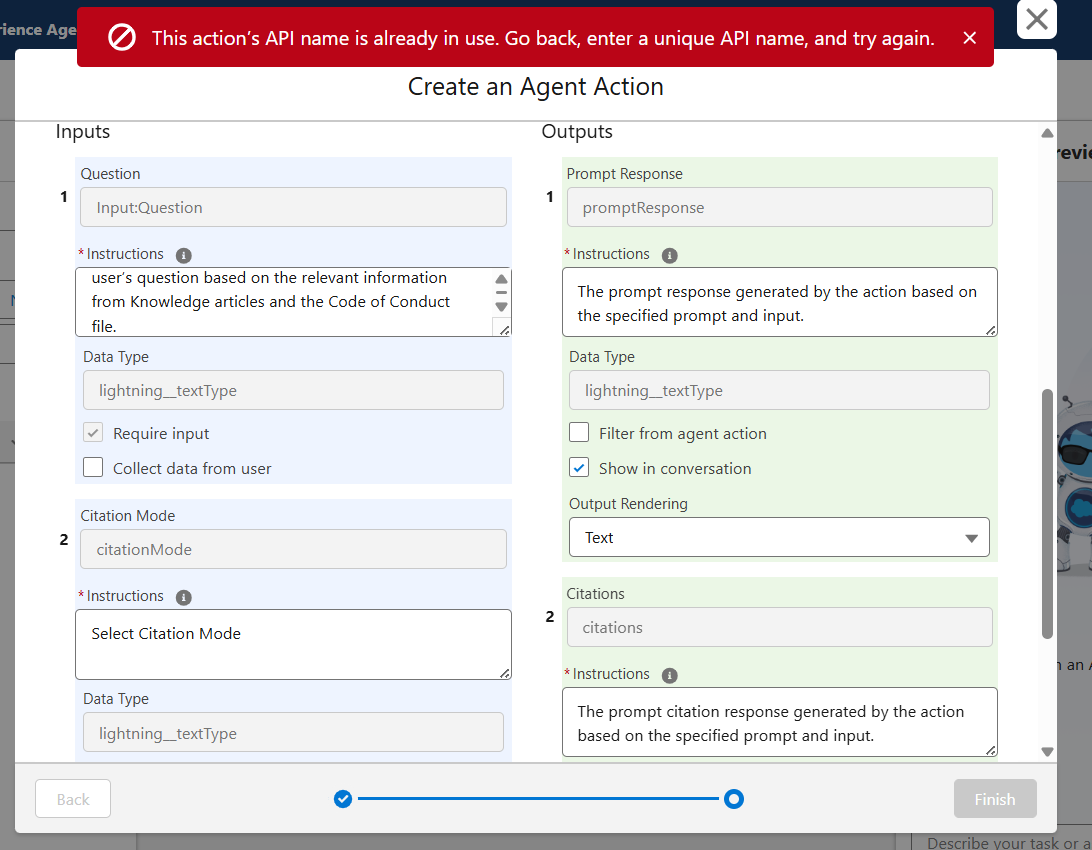
Task: Enable Collect data from user checkbox
Action: click(93, 467)
